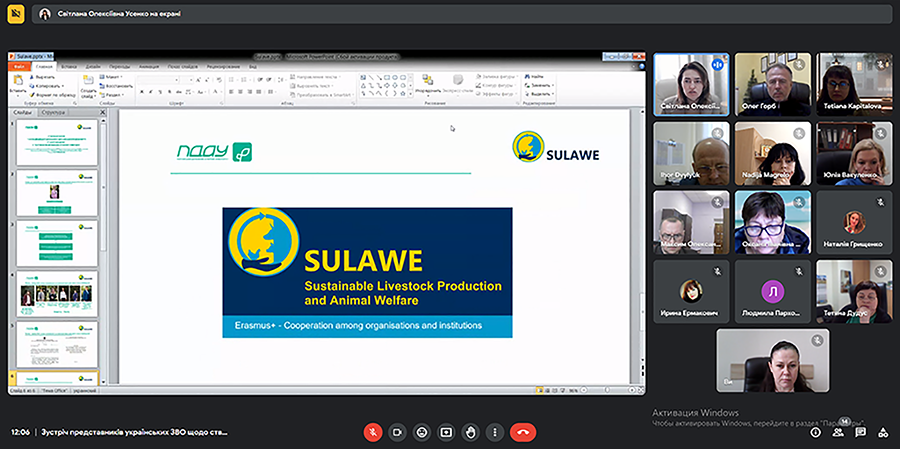Open the Упорядочить arrange dropdown
900x449 pixels.
coord(428,85)
